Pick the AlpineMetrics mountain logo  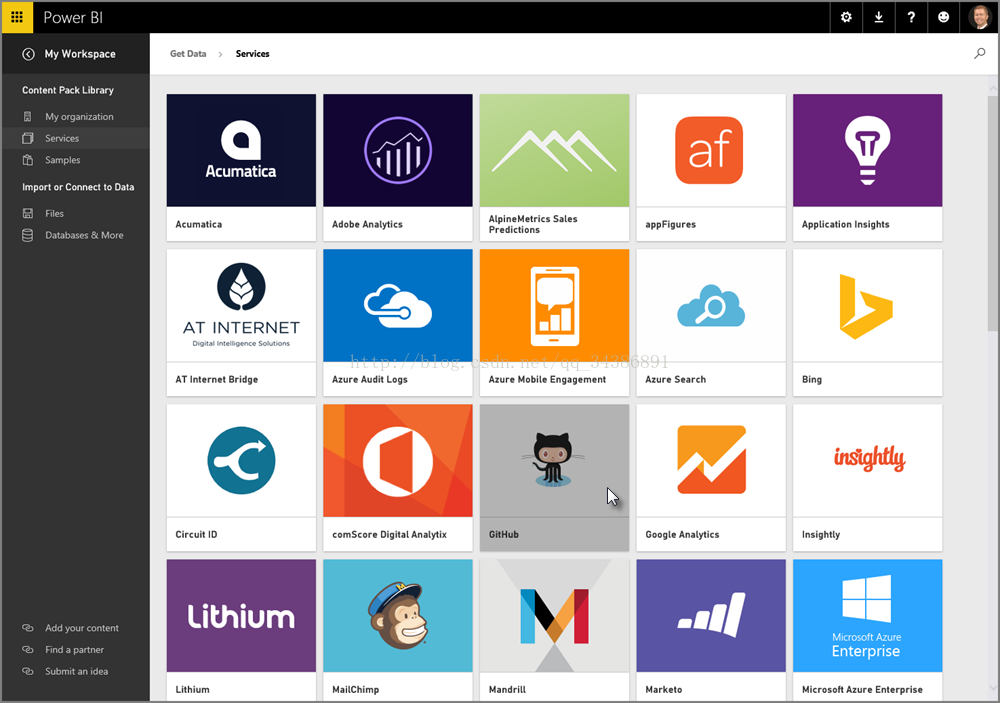click(x=554, y=151)
